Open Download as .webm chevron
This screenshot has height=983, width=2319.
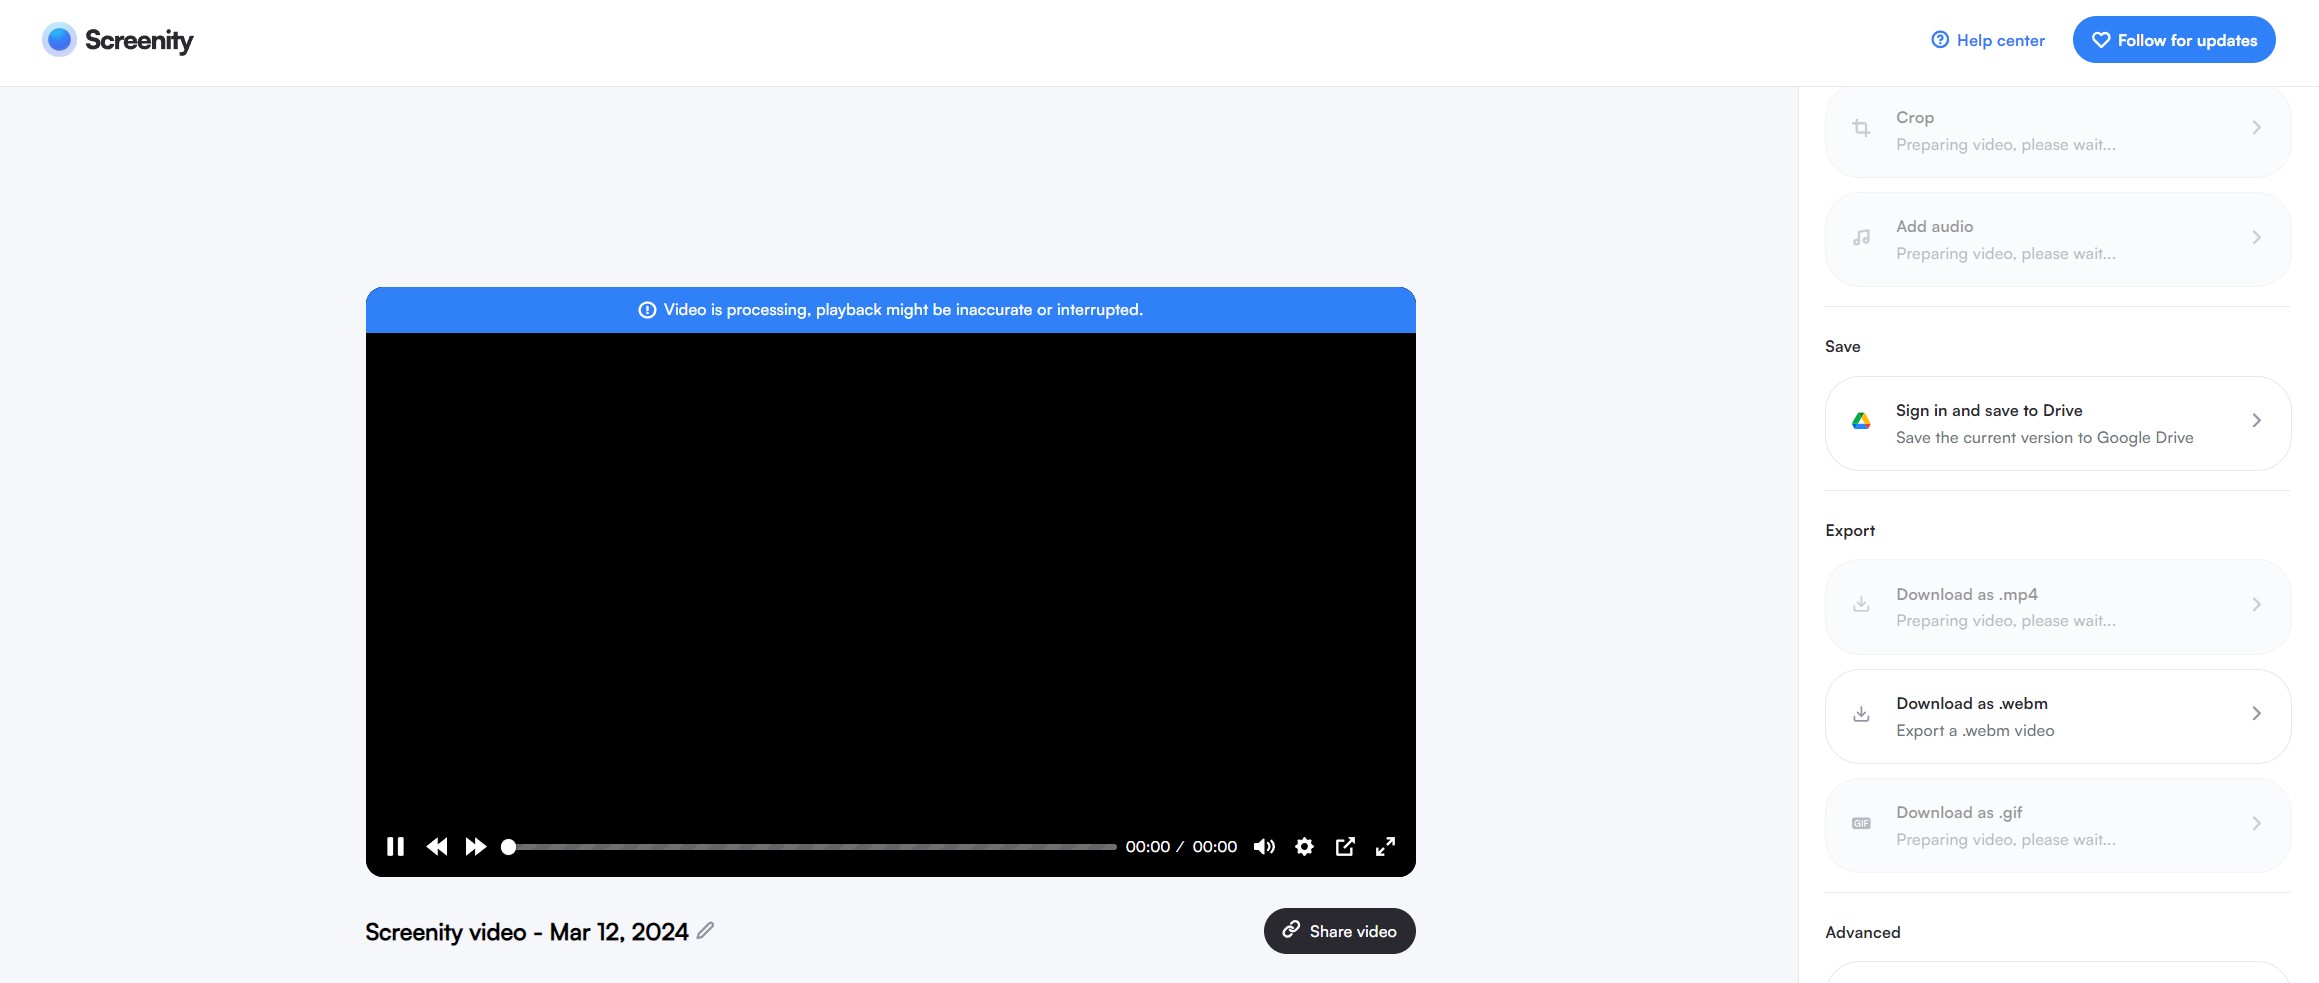coord(2256,713)
